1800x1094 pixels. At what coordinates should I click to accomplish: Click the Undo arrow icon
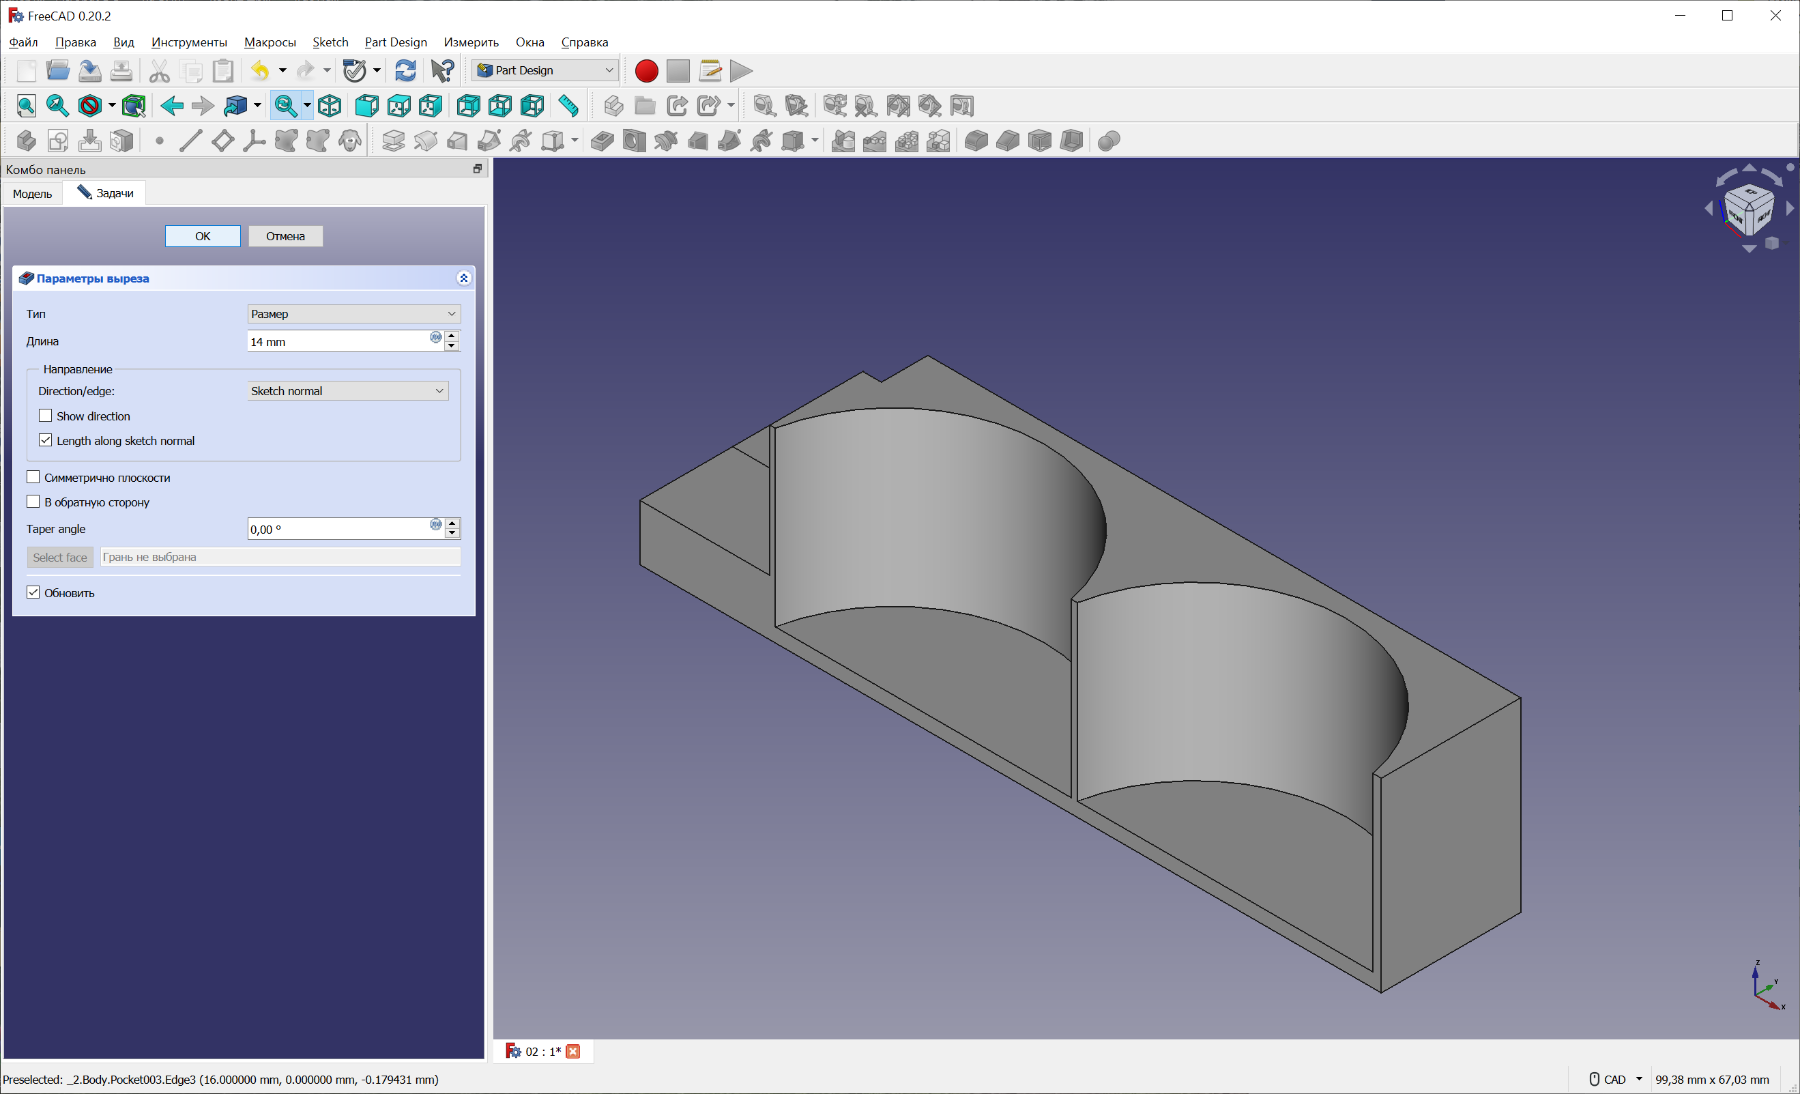click(x=260, y=71)
